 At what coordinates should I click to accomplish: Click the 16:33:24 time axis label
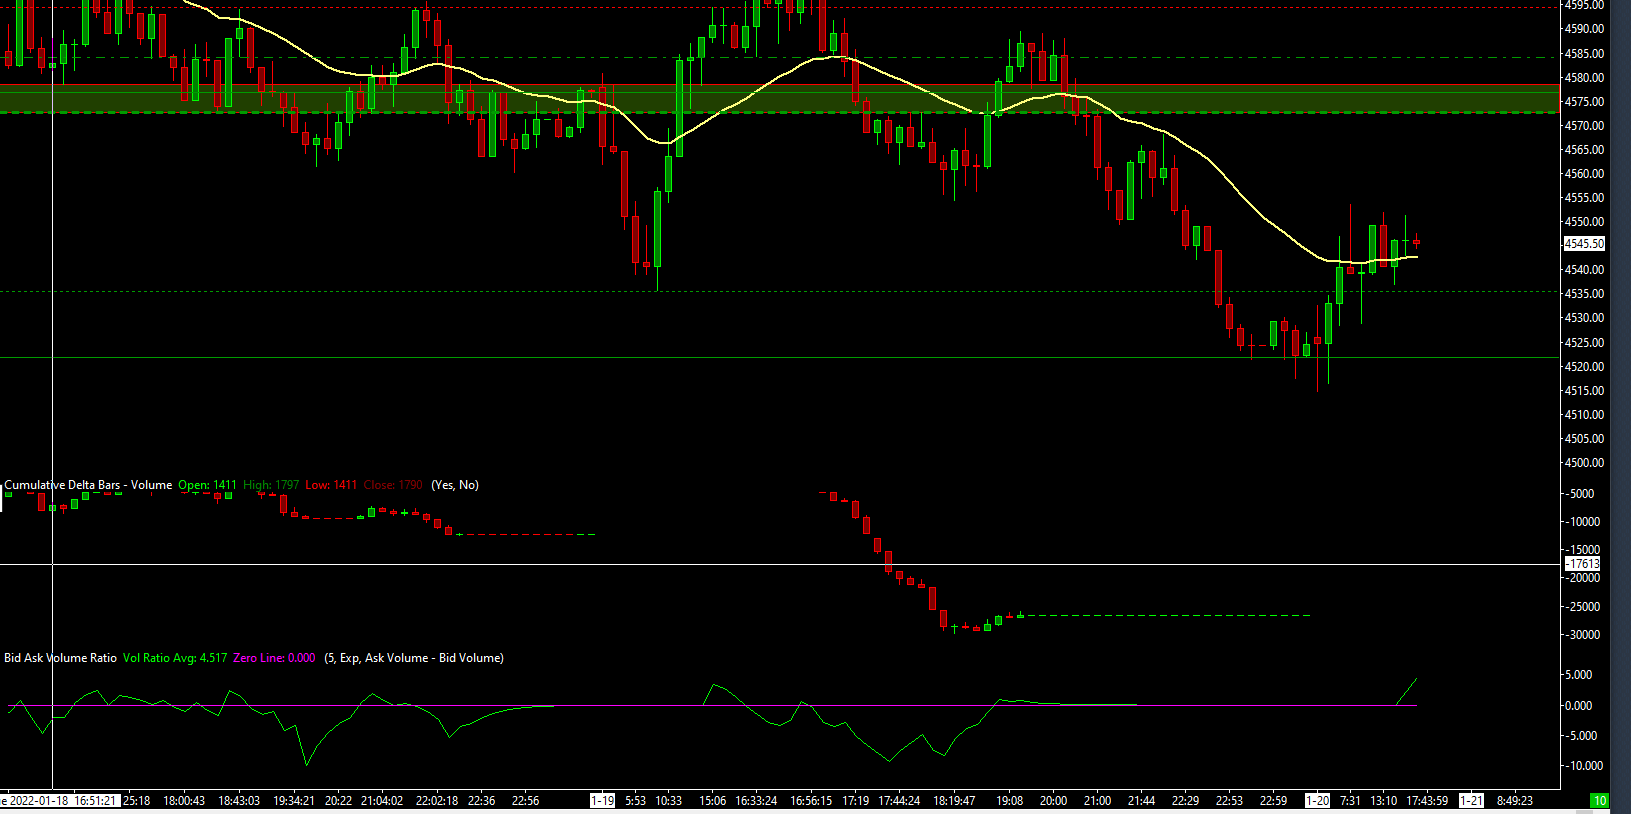tap(756, 801)
